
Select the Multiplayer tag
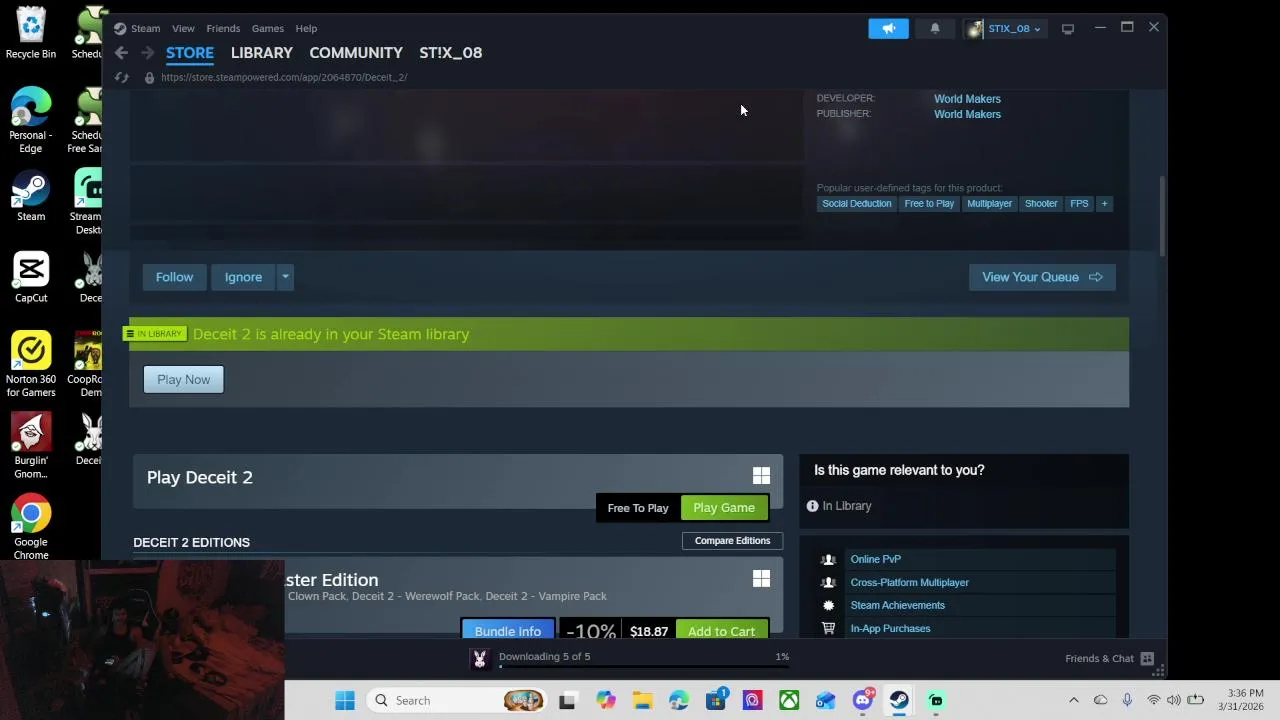point(989,203)
